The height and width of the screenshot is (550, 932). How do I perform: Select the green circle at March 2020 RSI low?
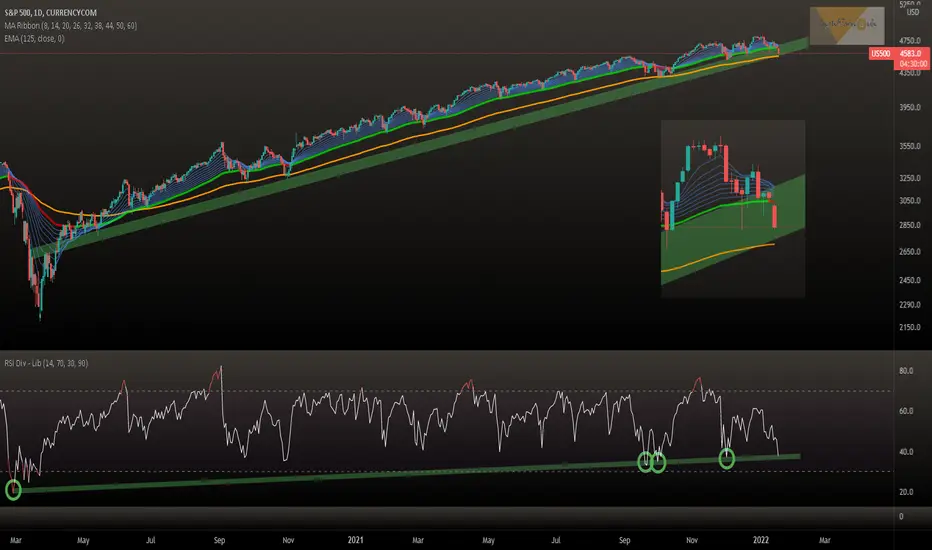[13, 490]
